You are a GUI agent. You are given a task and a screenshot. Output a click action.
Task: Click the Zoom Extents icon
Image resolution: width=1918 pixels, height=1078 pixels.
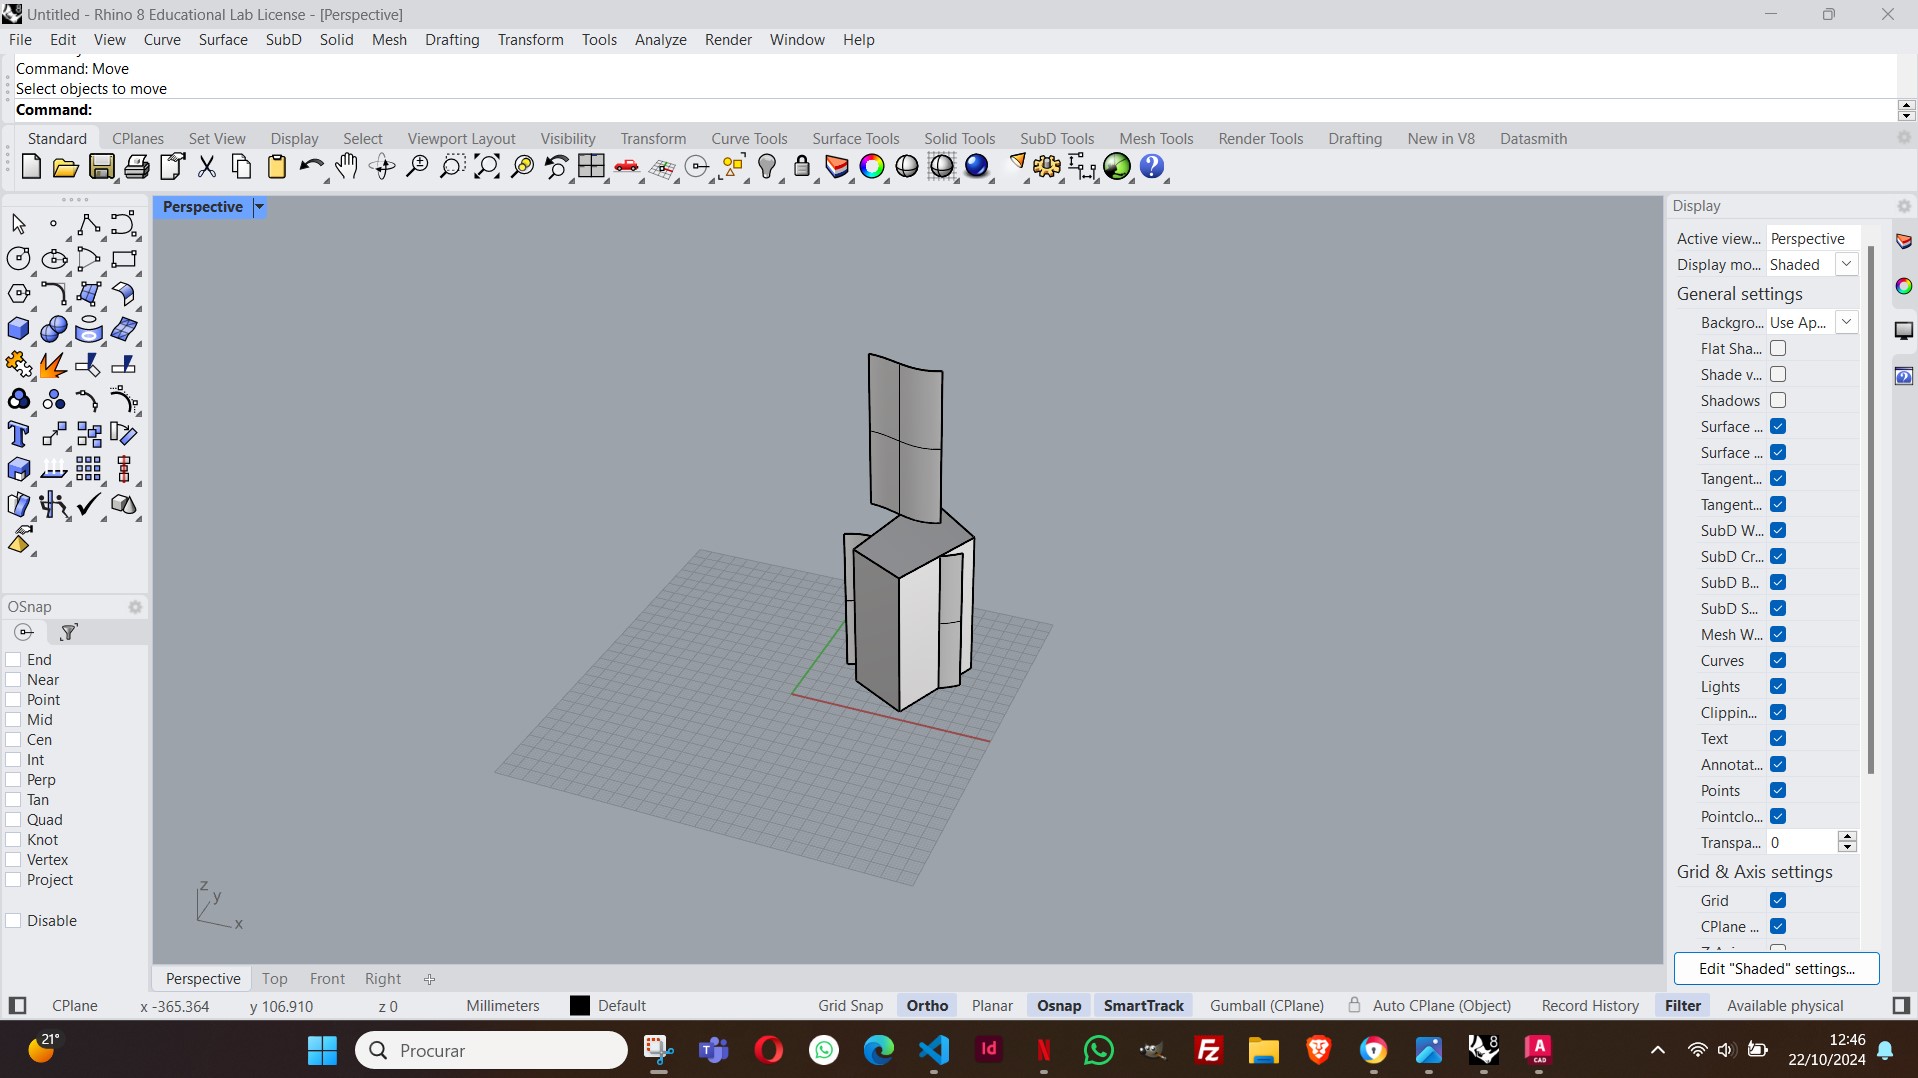coord(487,167)
